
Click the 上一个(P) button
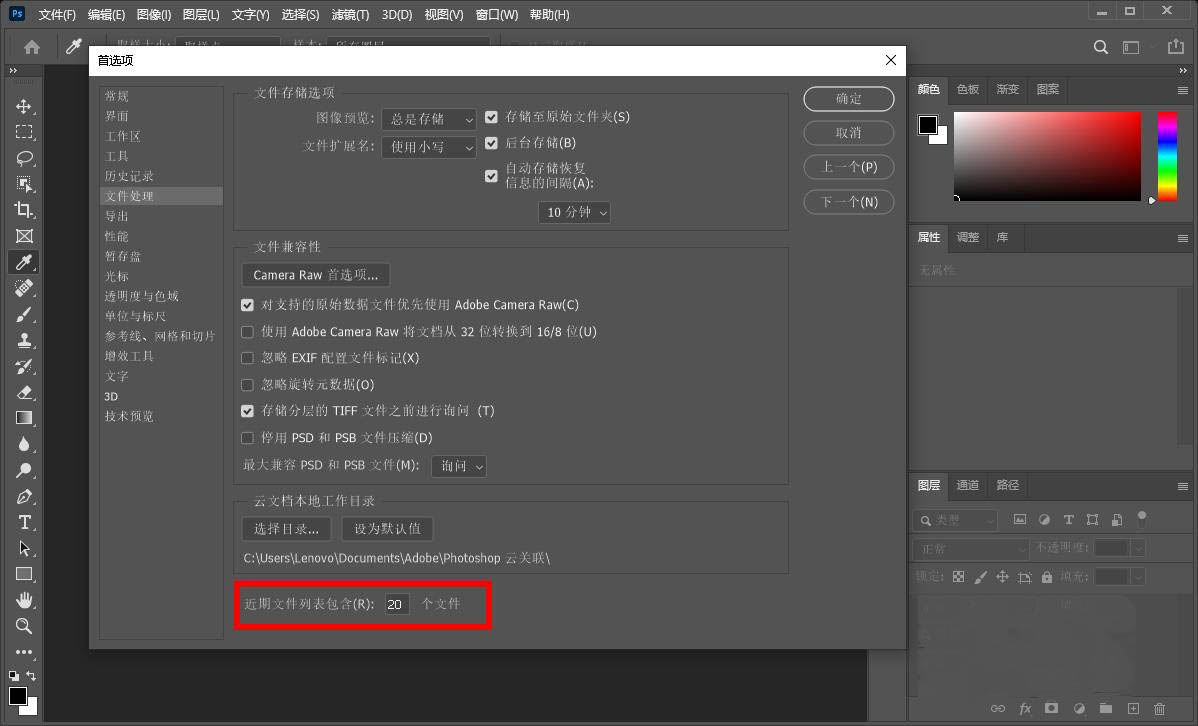pyautogui.click(x=849, y=167)
